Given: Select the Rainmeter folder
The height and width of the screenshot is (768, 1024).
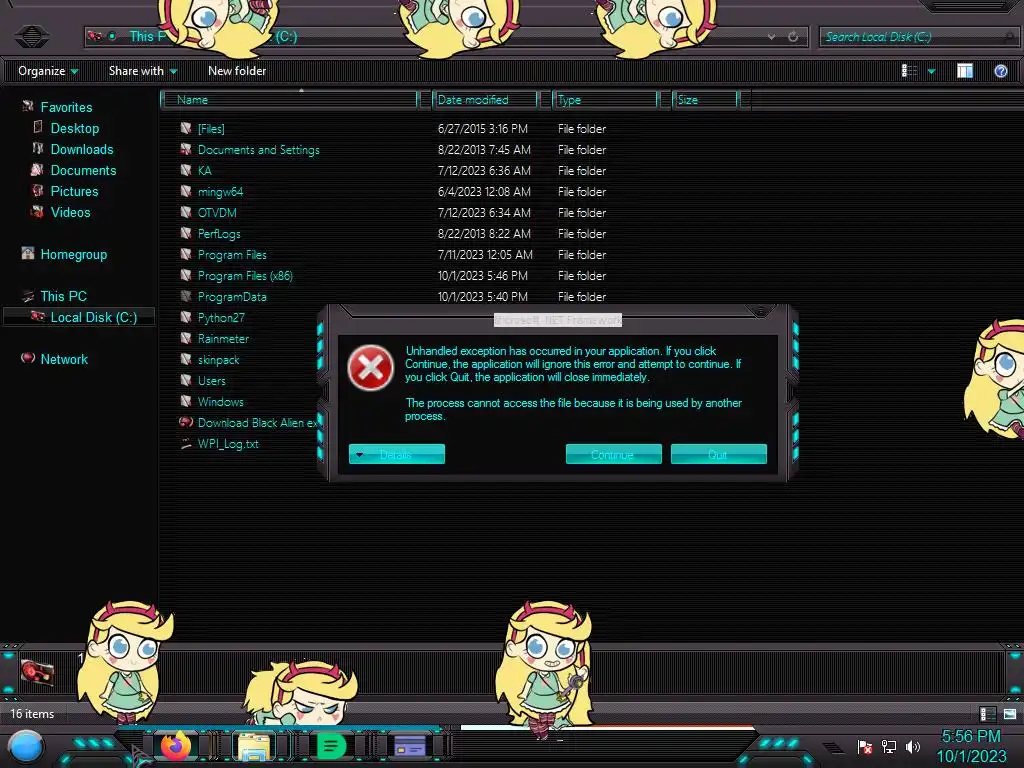Looking at the screenshot, I should (x=223, y=338).
